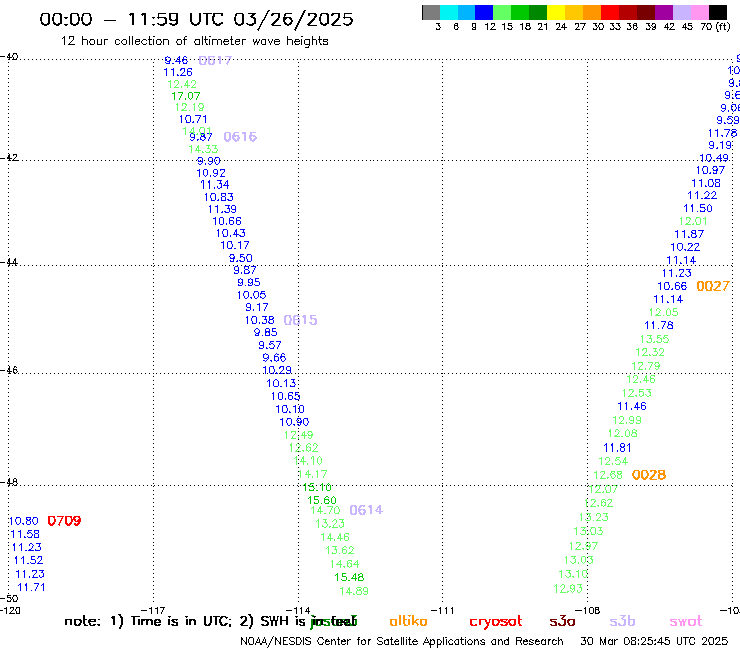Select the time marker 0614
This screenshot has width=740, height=650.
click(366, 510)
